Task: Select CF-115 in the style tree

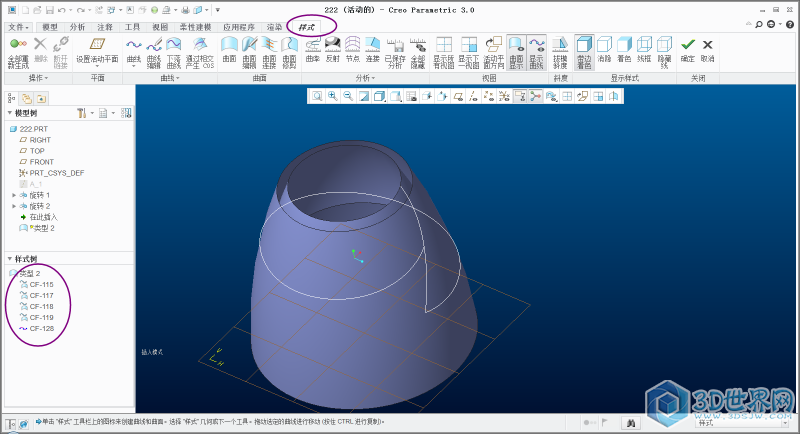Action: point(37,285)
